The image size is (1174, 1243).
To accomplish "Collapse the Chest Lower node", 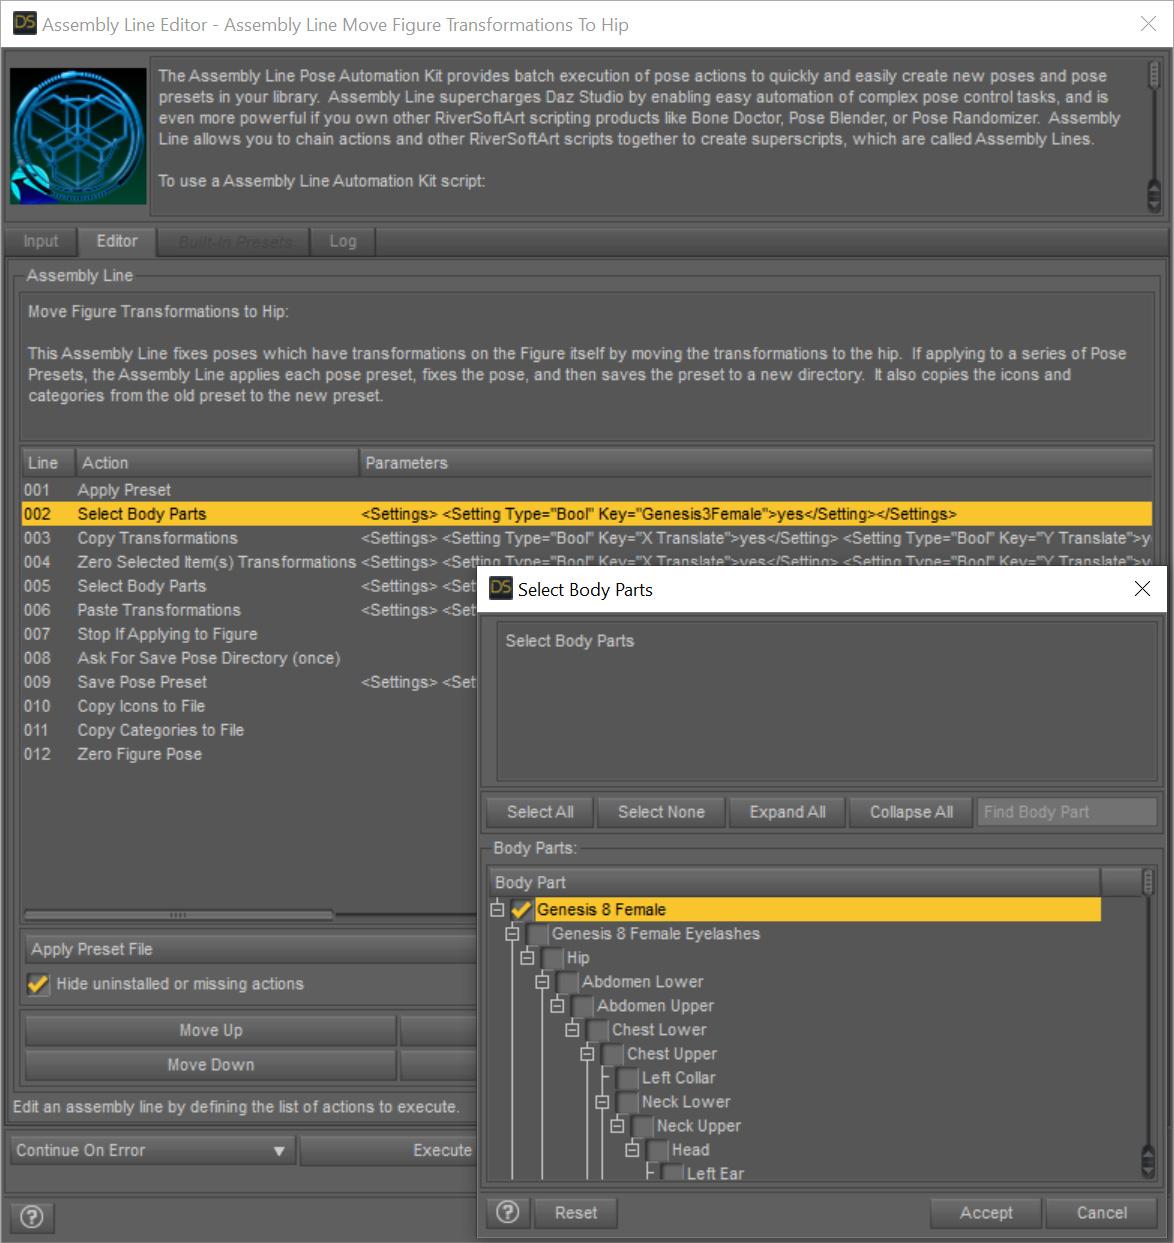I will coord(573,1029).
